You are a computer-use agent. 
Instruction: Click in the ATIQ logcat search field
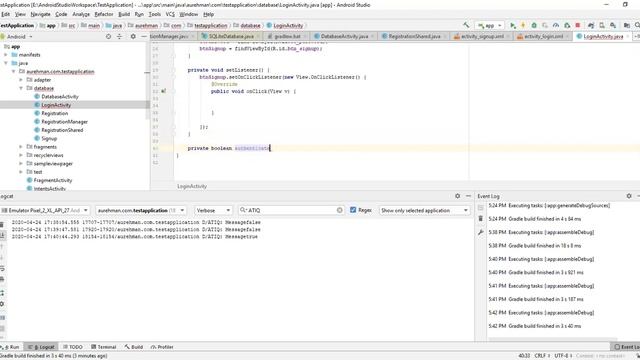[292, 210]
